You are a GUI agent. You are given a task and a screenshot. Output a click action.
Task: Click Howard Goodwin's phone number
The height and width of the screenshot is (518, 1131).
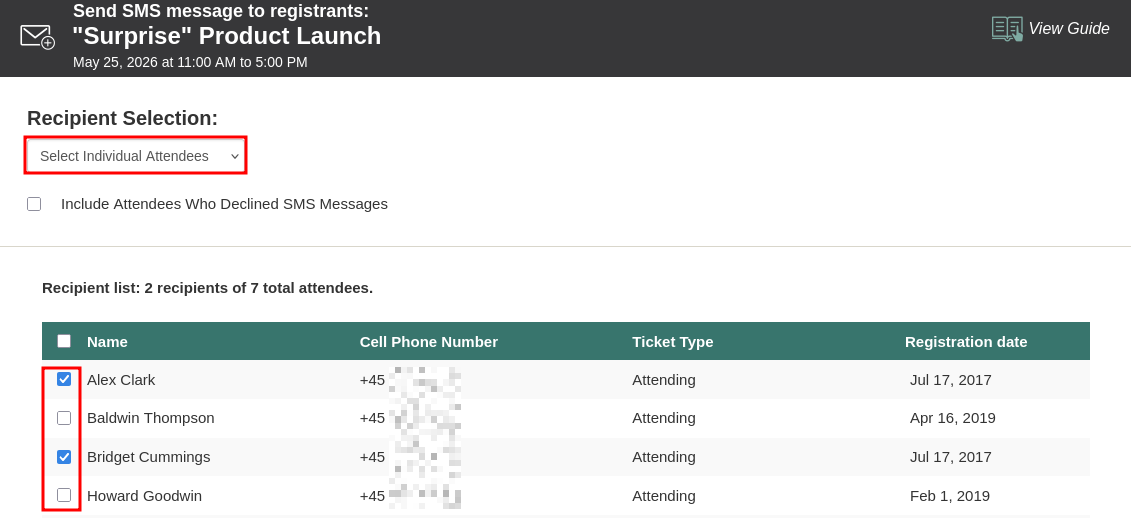pos(409,495)
